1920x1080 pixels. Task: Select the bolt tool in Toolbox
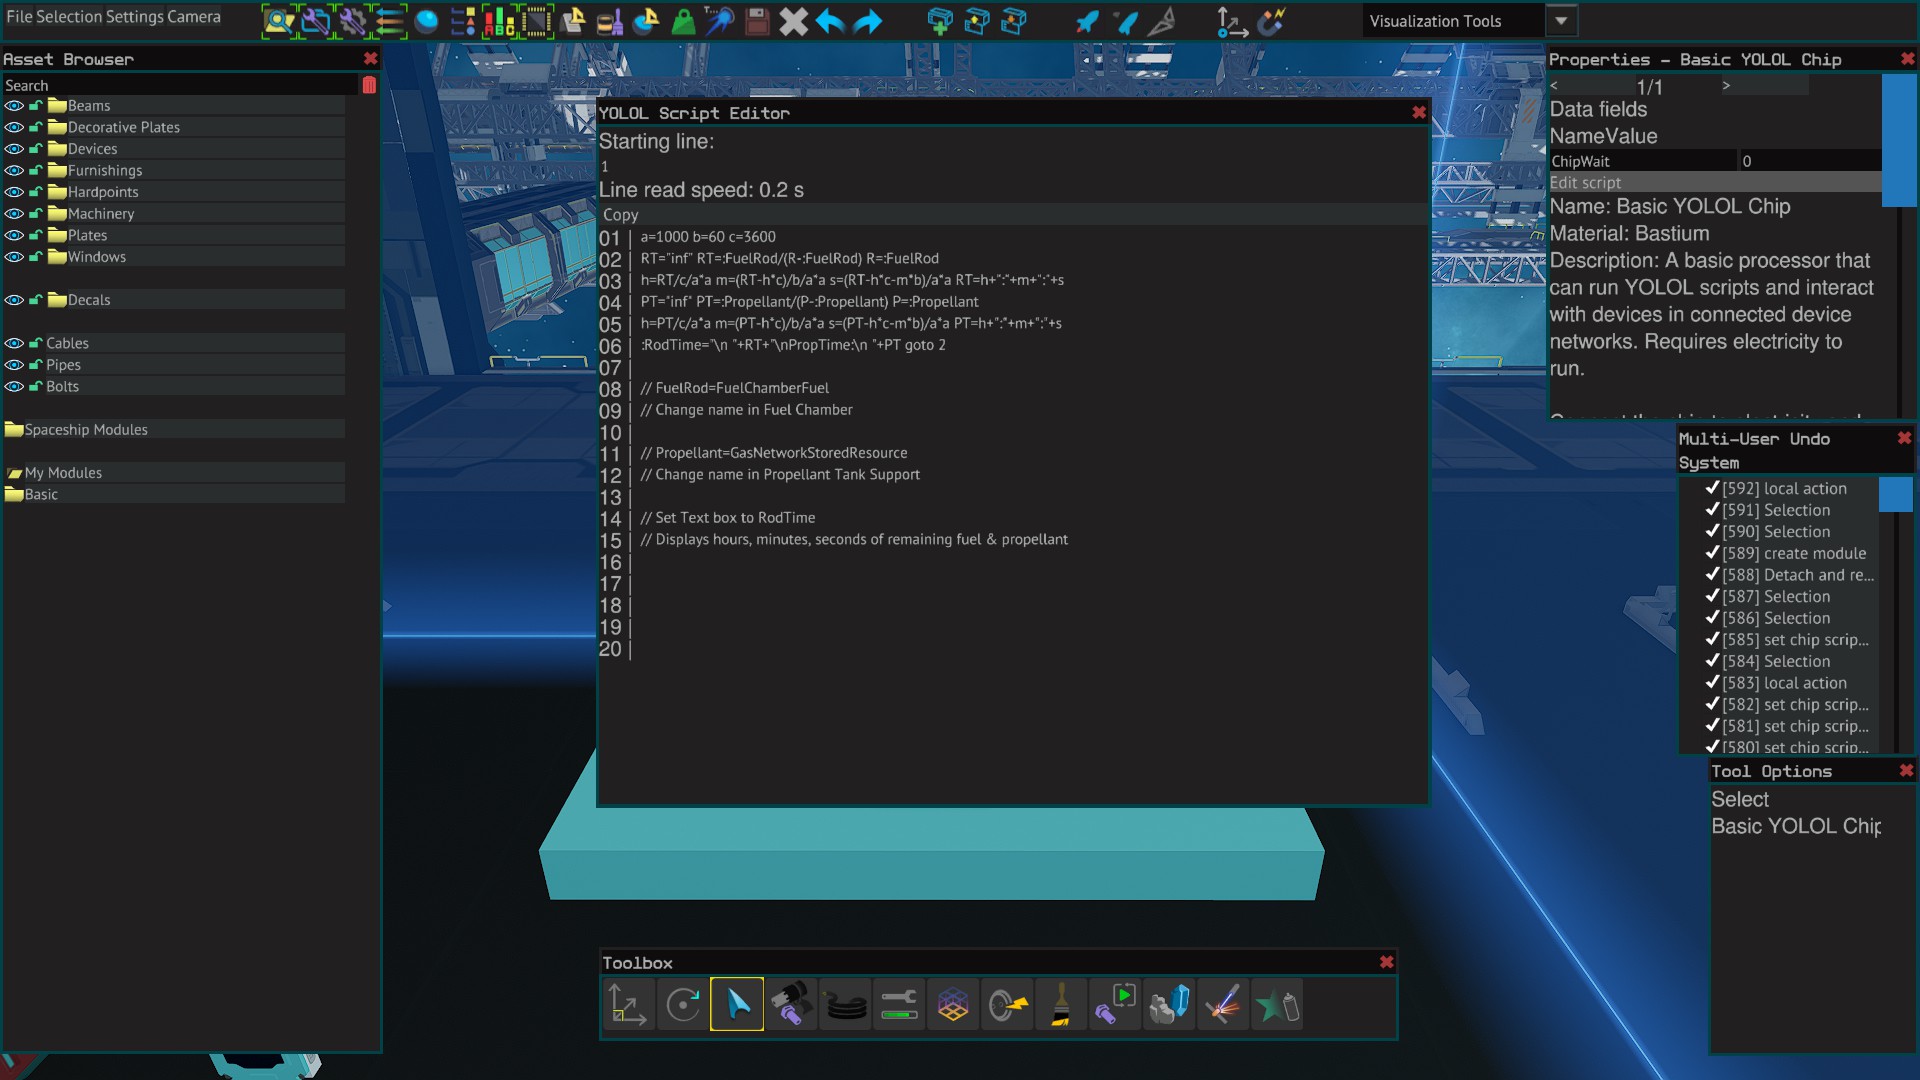pyautogui.click(x=791, y=1005)
